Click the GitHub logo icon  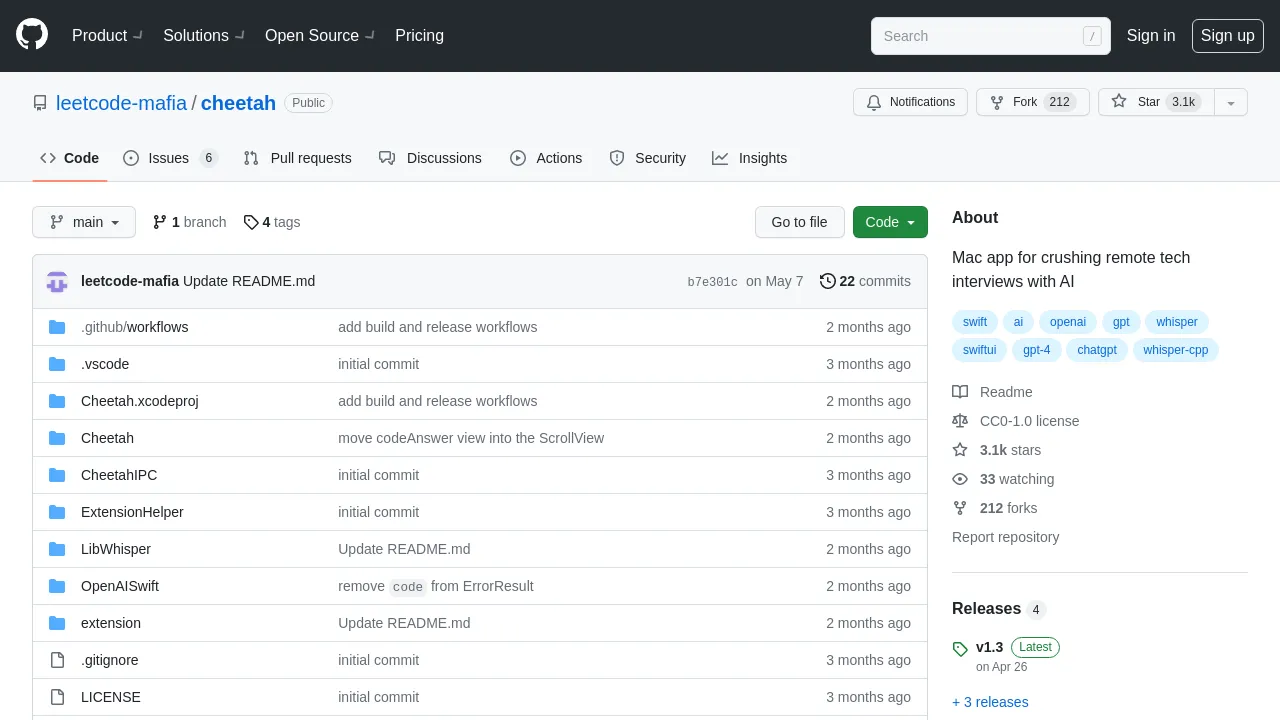pos(32,35)
